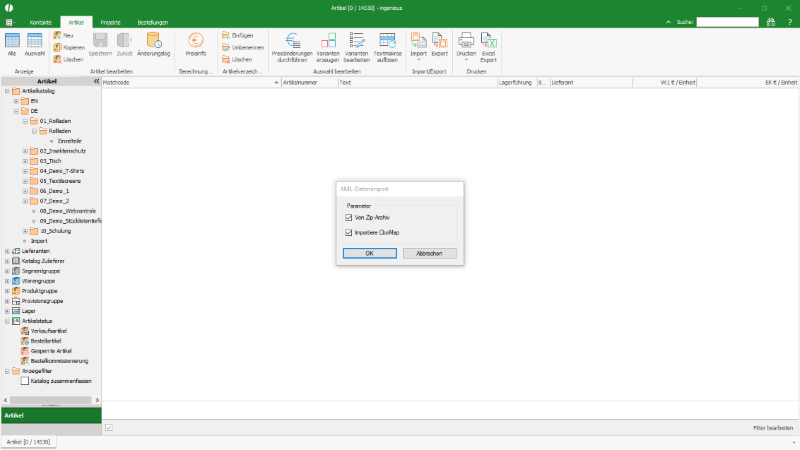Expand the EN folder
This screenshot has height=450, width=800.
16,101
